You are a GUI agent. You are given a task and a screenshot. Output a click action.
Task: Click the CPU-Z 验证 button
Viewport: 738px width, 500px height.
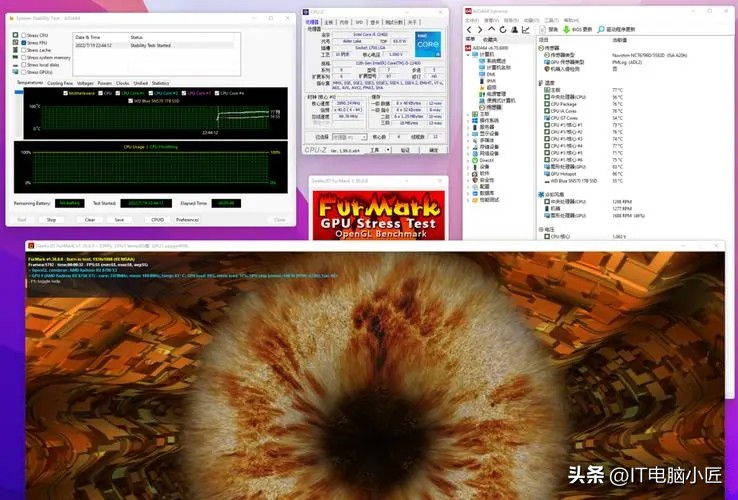coord(405,150)
